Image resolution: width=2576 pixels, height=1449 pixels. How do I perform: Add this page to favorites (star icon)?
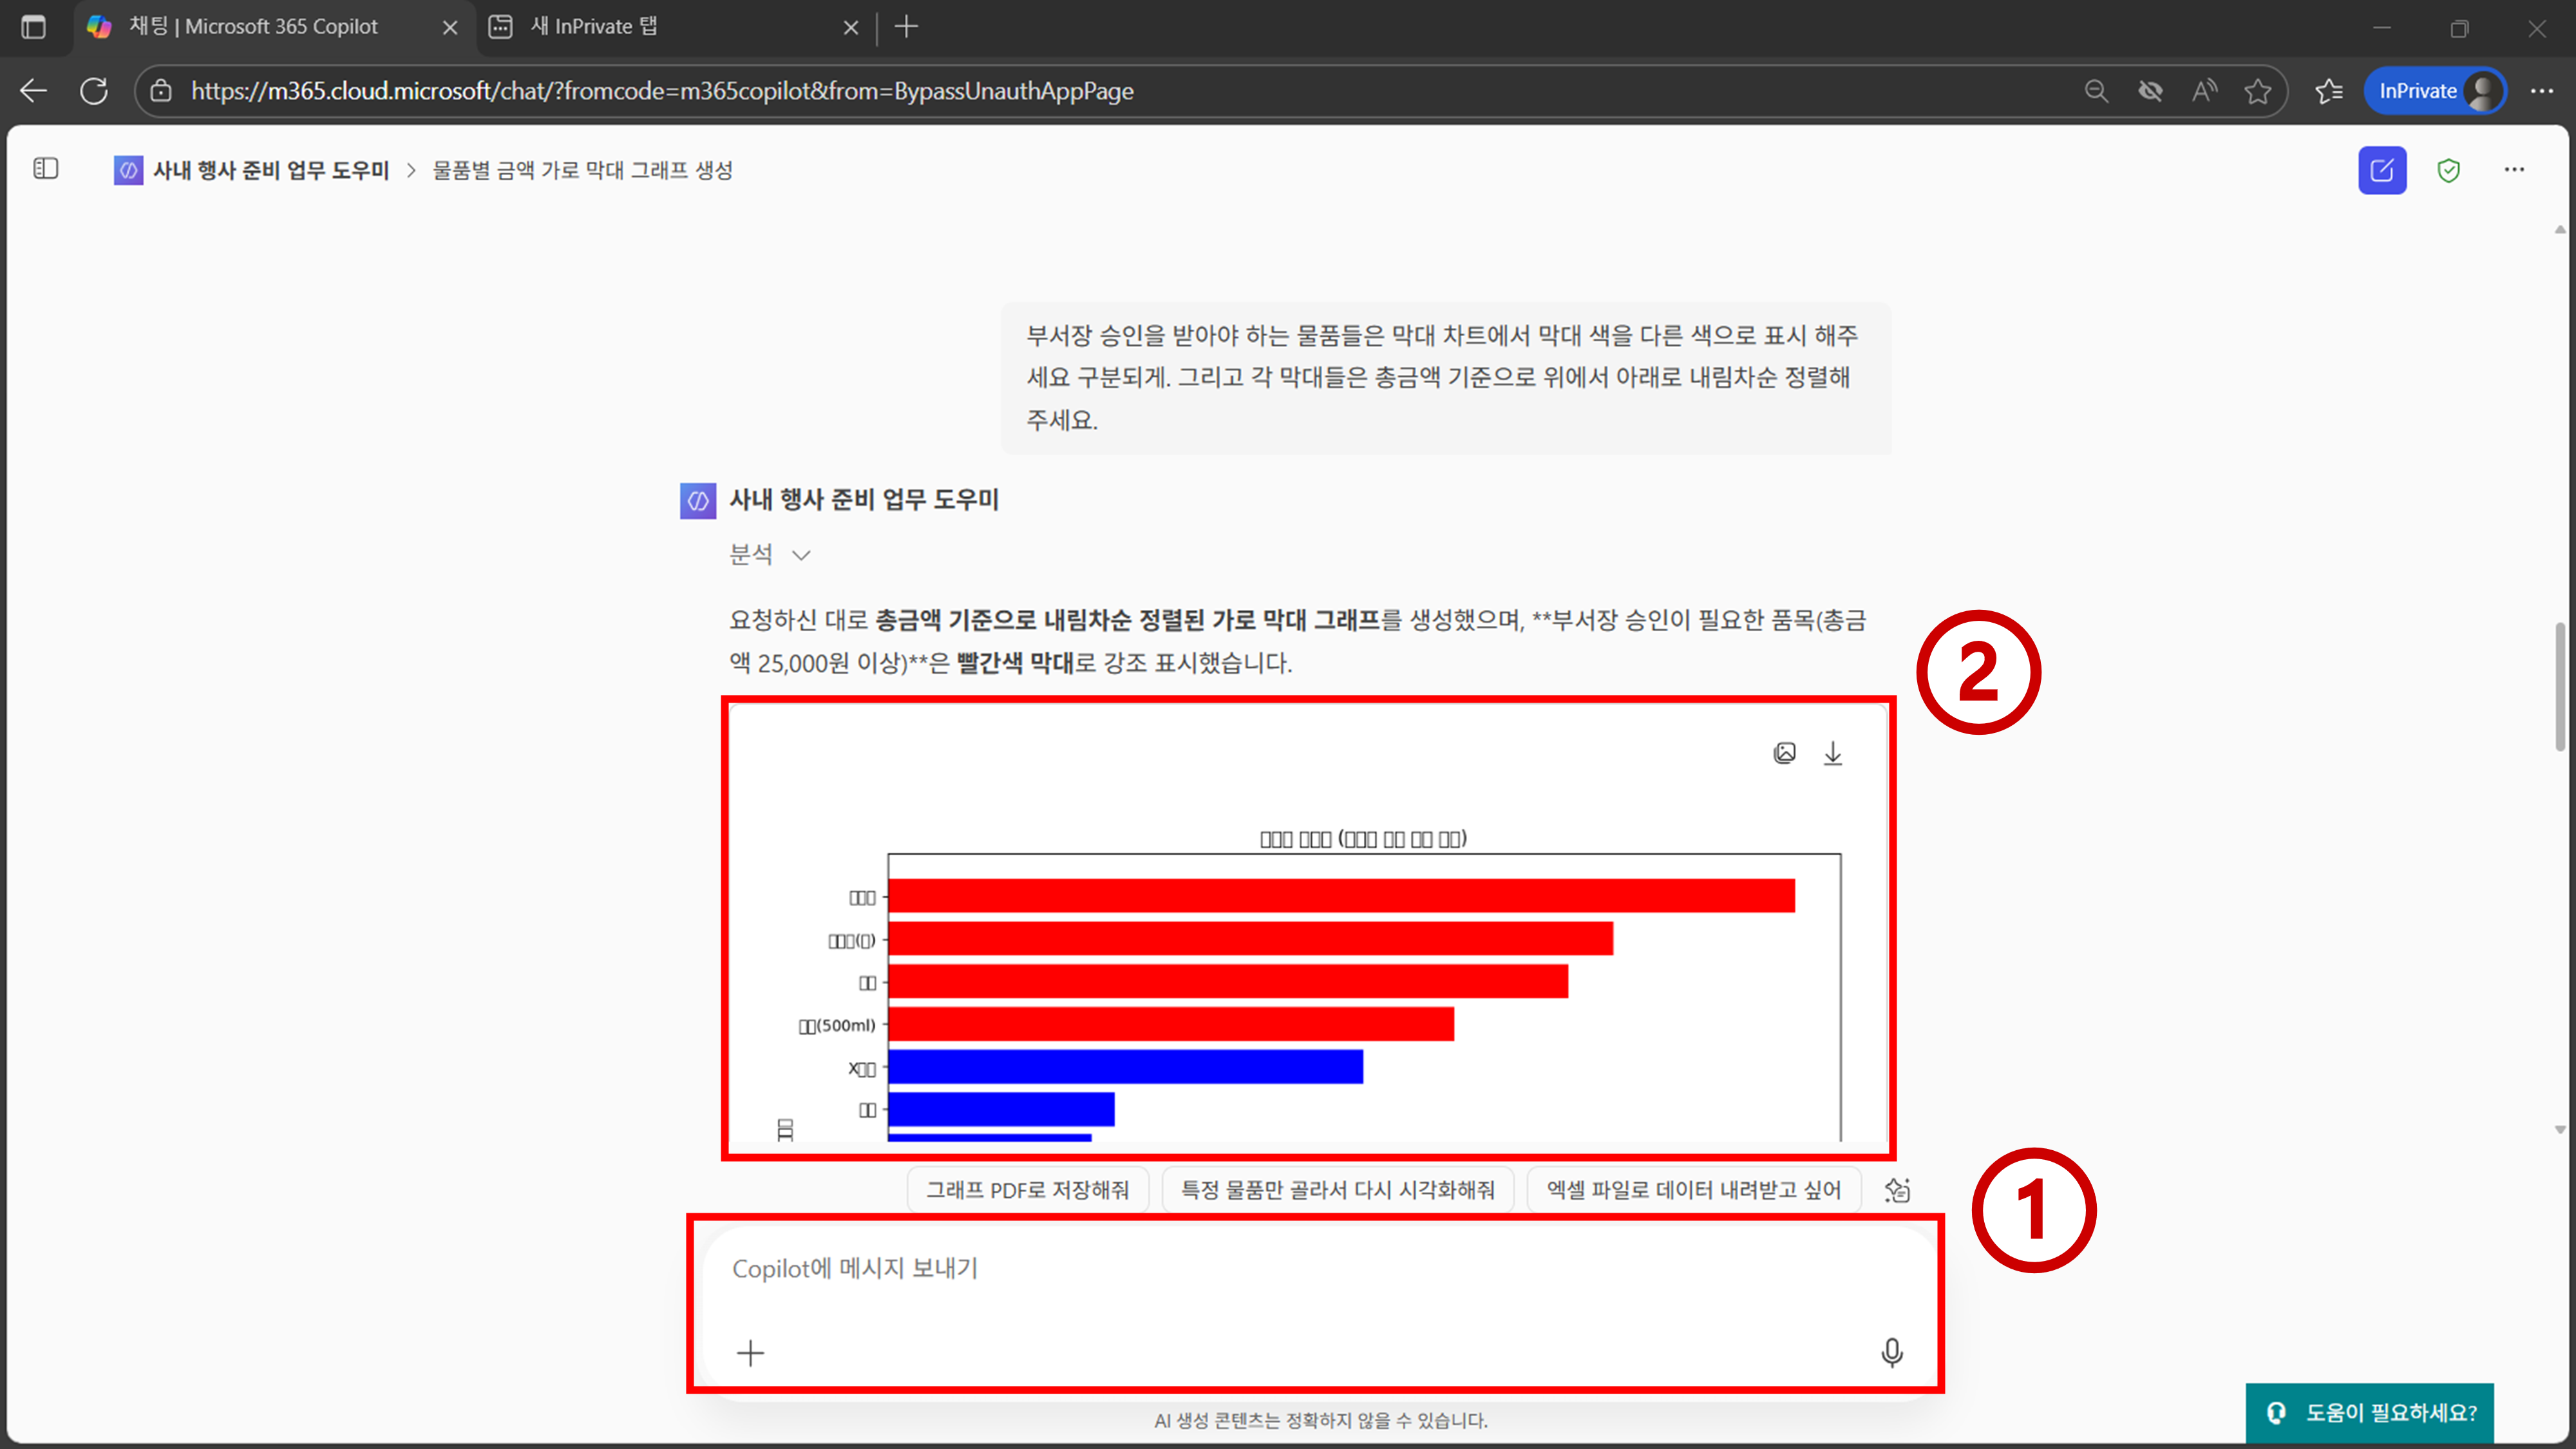click(2257, 91)
